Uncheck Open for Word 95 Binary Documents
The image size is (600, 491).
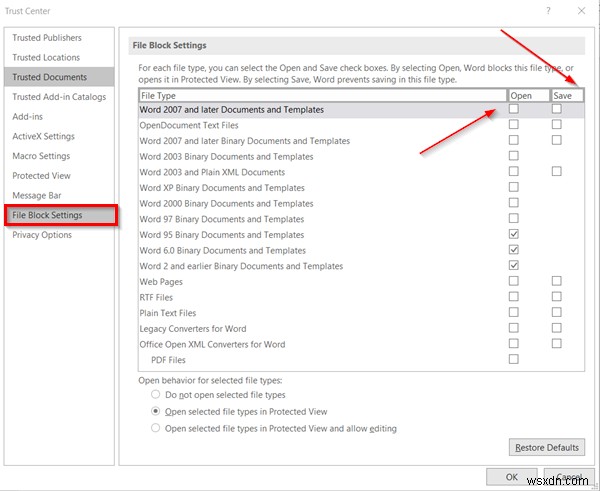tap(514, 234)
